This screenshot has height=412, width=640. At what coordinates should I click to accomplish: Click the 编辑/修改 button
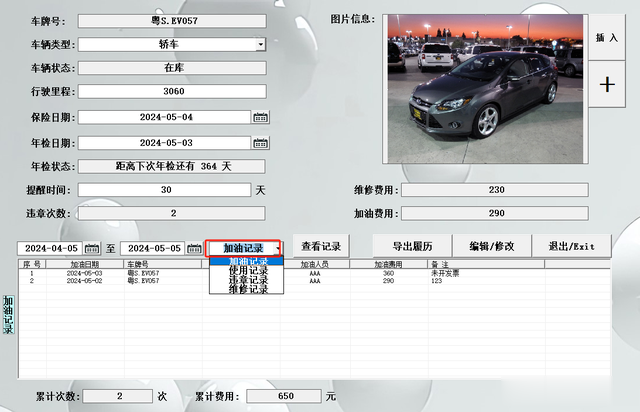pos(492,246)
